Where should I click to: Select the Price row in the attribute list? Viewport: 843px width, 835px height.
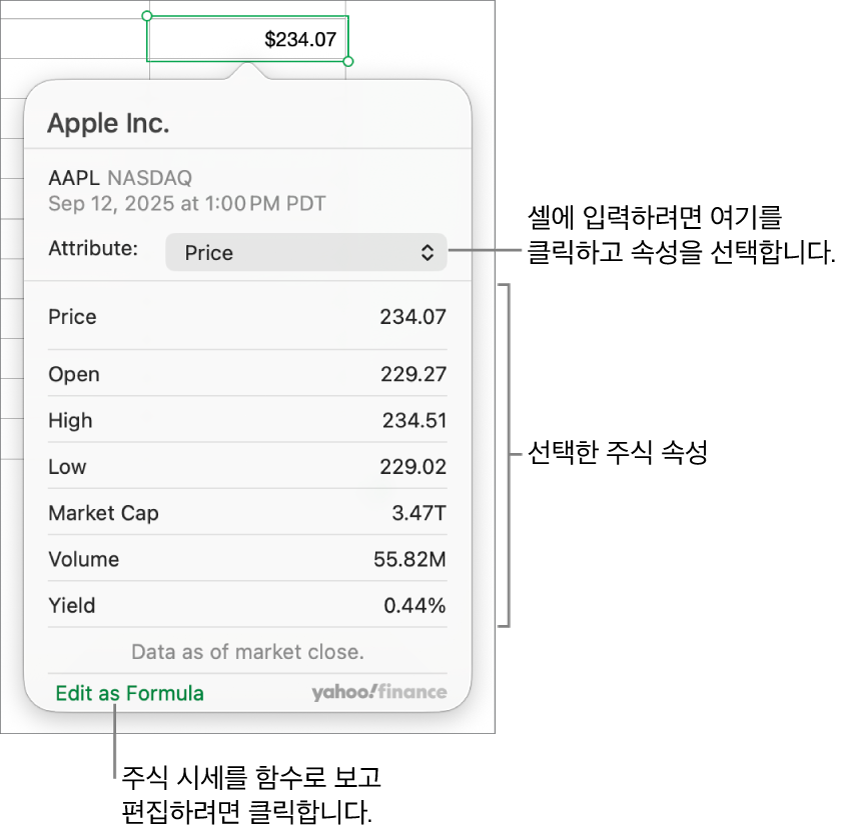(x=247, y=317)
